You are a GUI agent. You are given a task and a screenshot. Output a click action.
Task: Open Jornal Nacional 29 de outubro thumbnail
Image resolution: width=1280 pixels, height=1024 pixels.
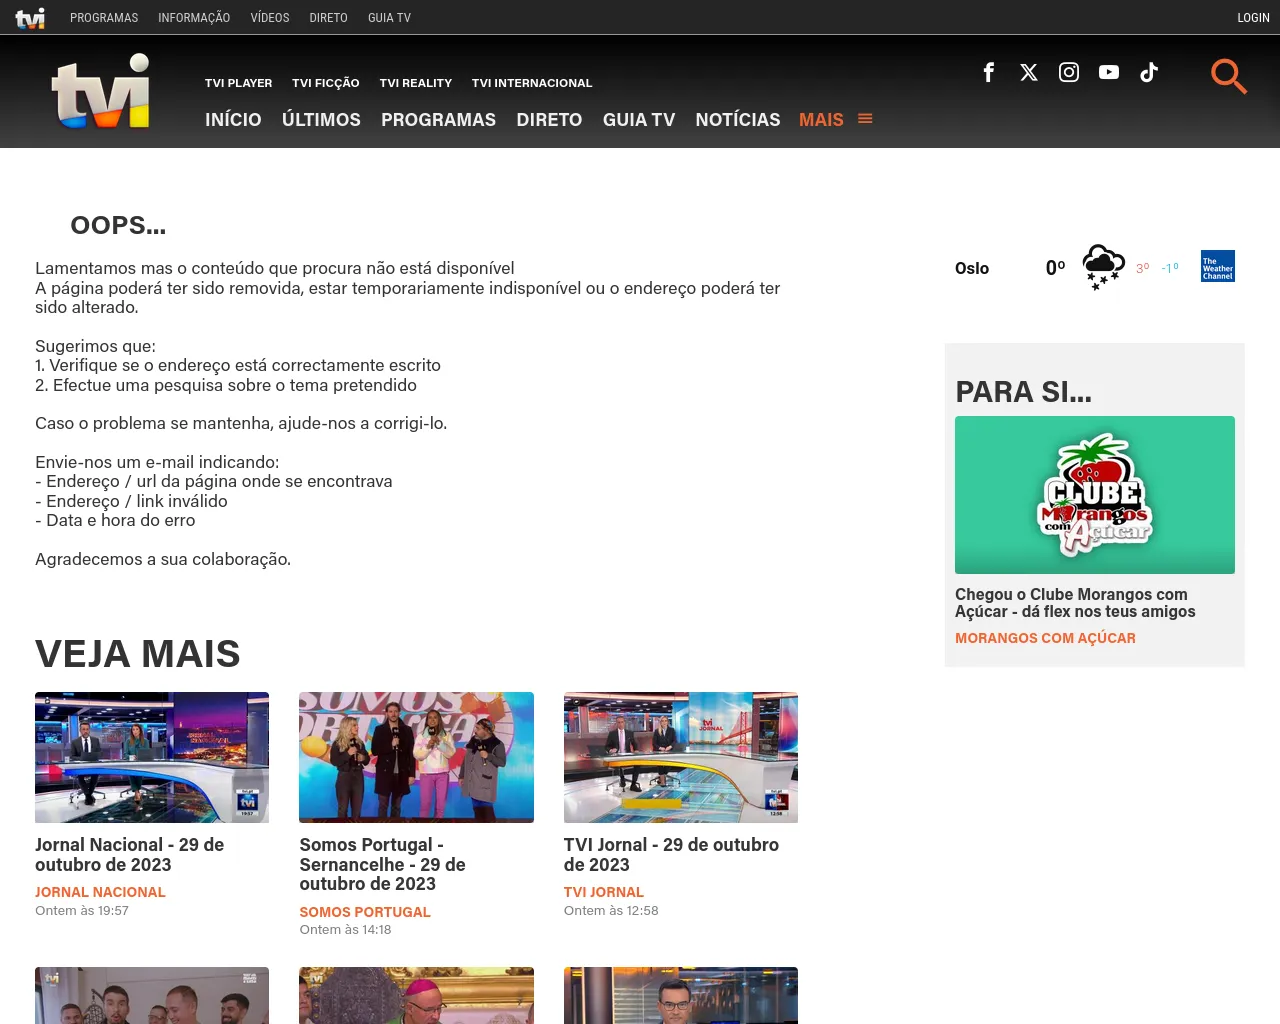coord(152,757)
